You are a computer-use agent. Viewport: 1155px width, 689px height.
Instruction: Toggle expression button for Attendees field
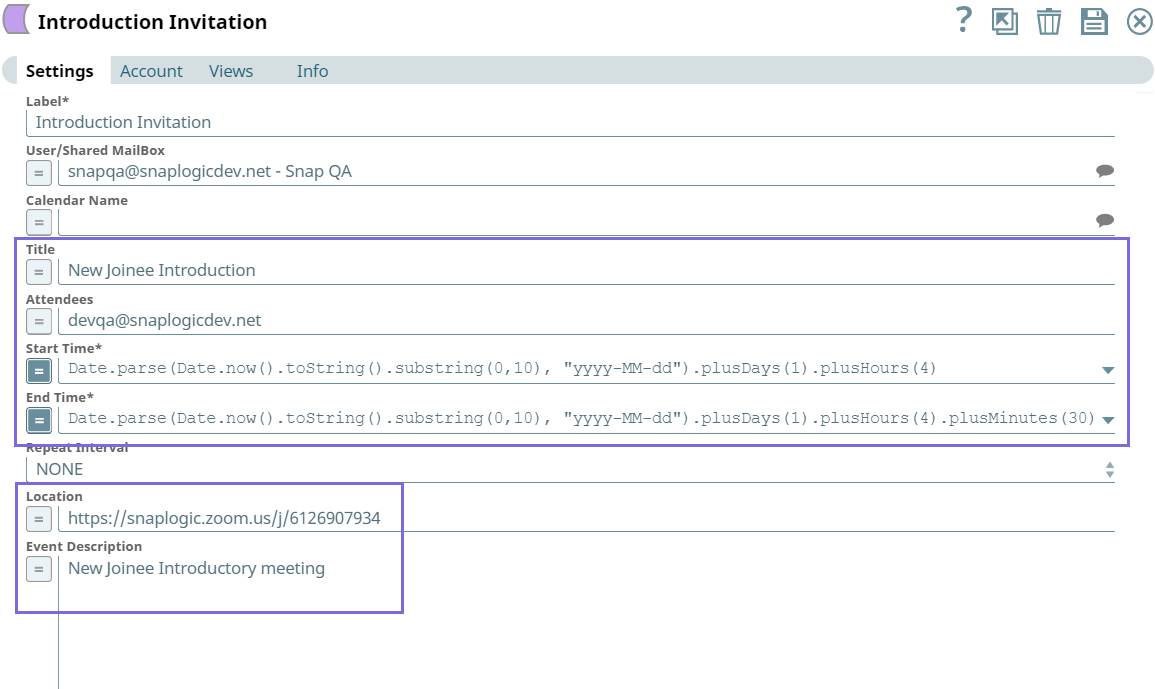coord(39,321)
